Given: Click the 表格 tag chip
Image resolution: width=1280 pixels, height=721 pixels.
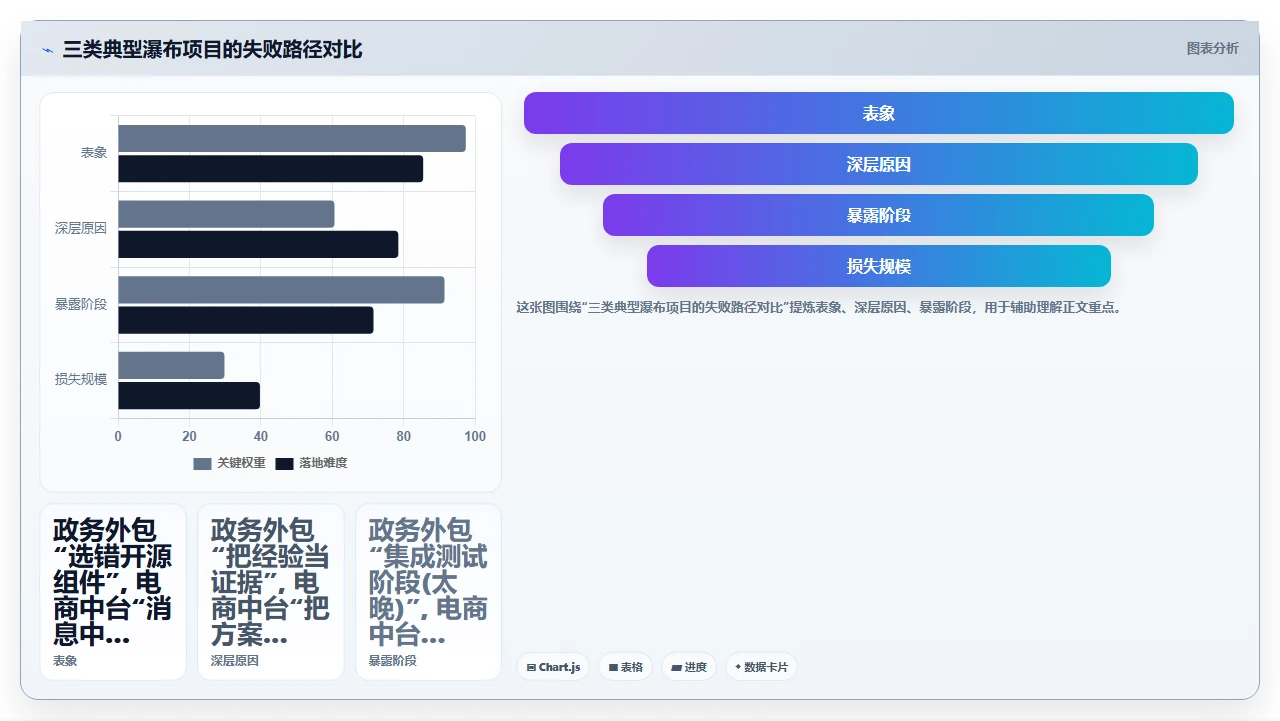Looking at the screenshot, I should tap(625, 667).
